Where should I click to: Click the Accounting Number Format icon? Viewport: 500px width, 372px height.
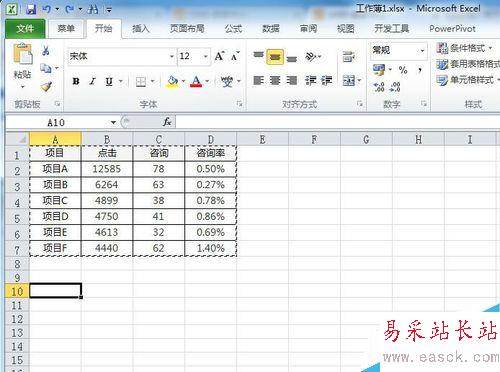(379, 70)
